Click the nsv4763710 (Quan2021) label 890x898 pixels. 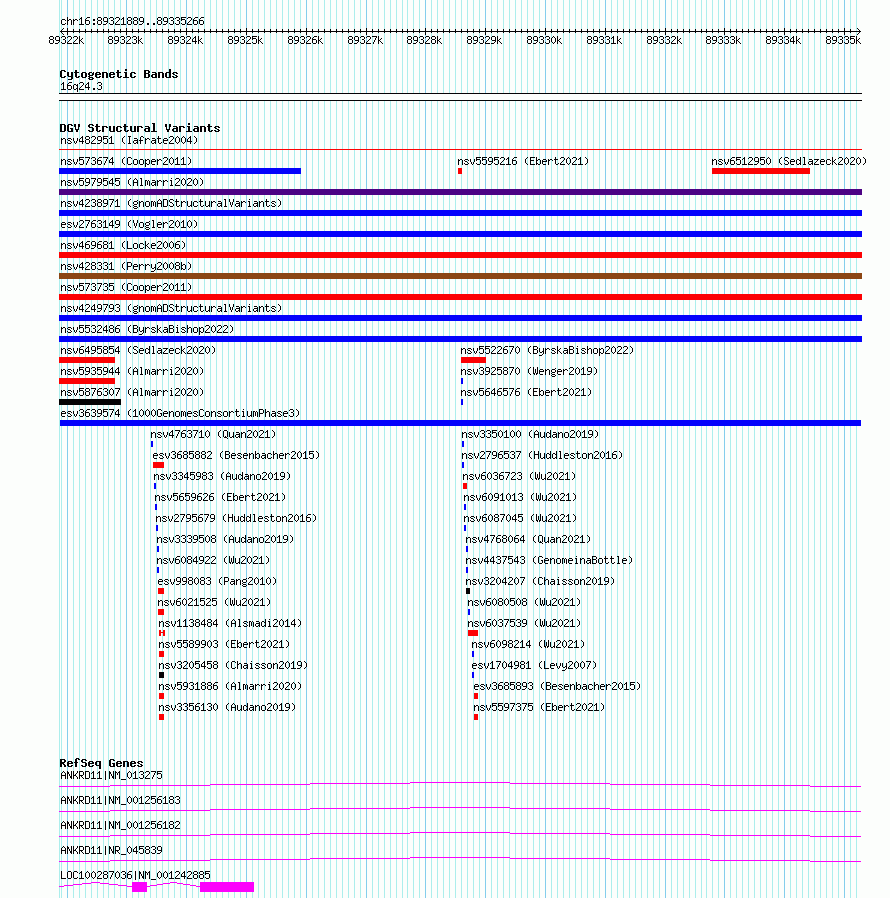213,434
